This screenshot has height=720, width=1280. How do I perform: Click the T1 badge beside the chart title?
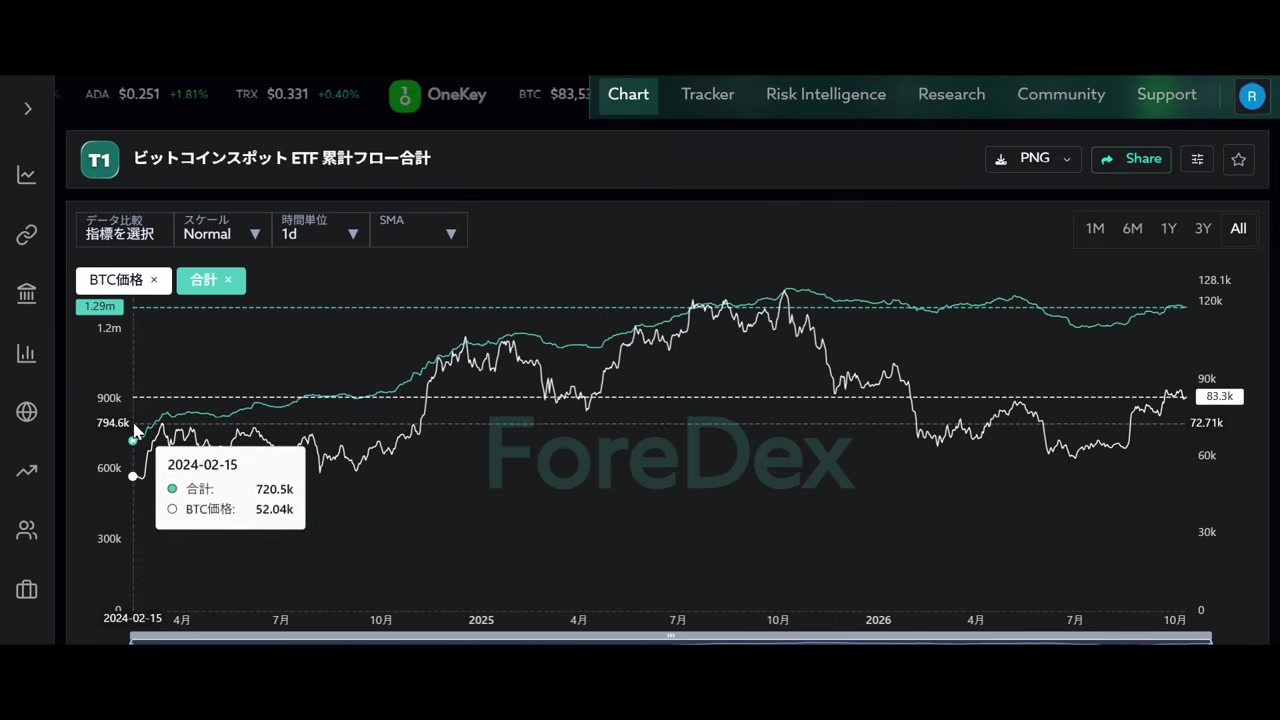tap(100, 159)
